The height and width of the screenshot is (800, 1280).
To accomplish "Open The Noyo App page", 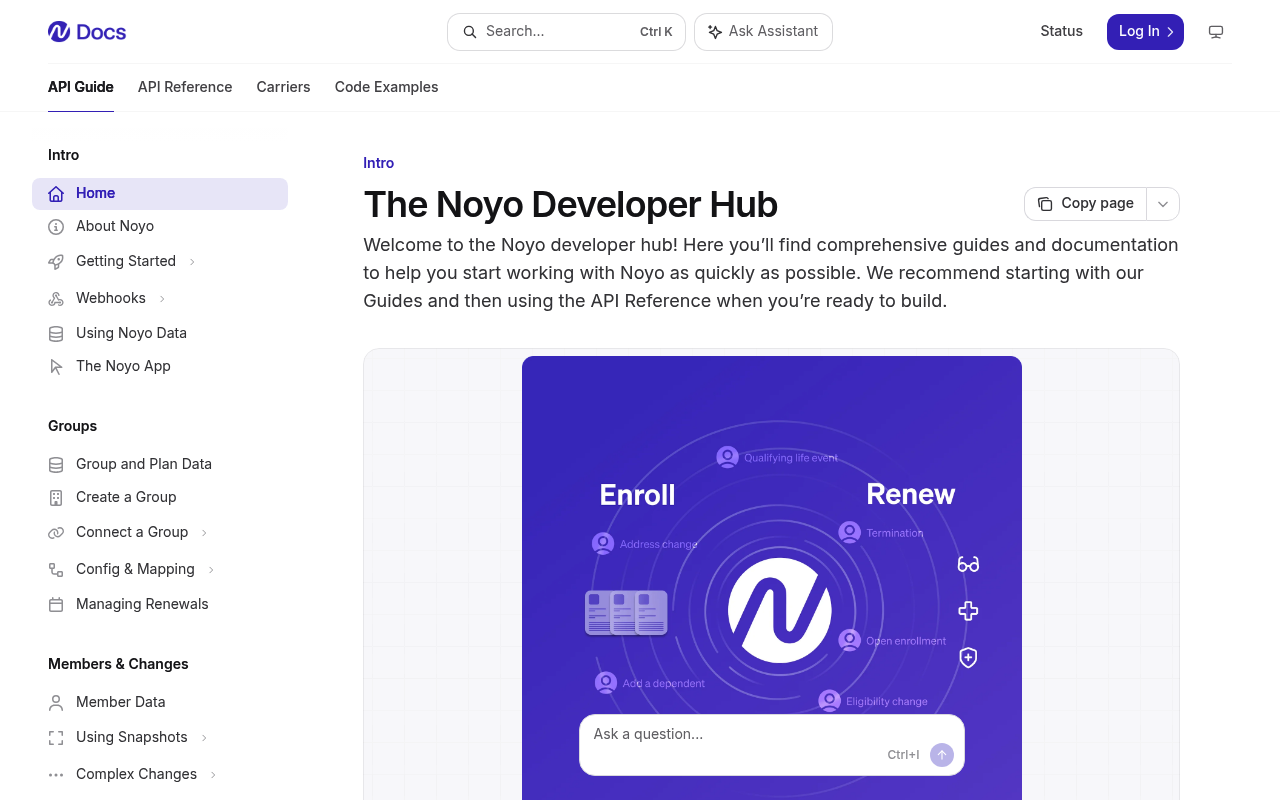I will click(x=160, y=367).
